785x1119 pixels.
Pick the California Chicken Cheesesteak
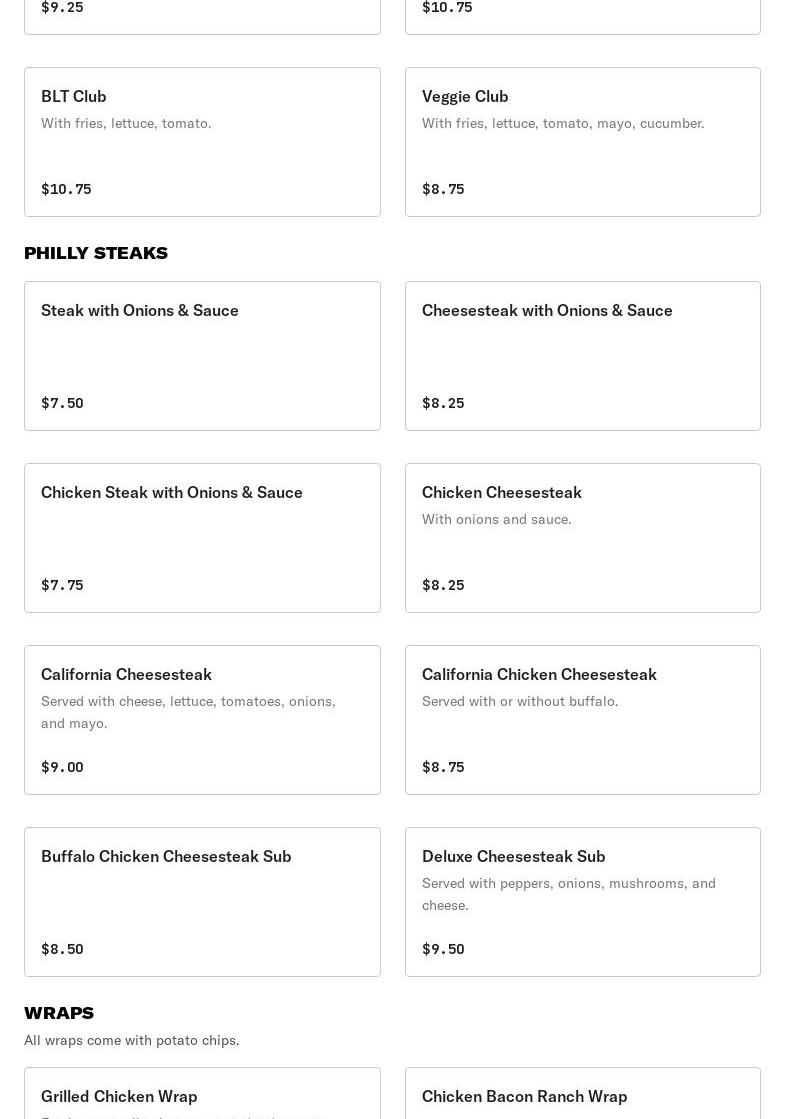582,720
